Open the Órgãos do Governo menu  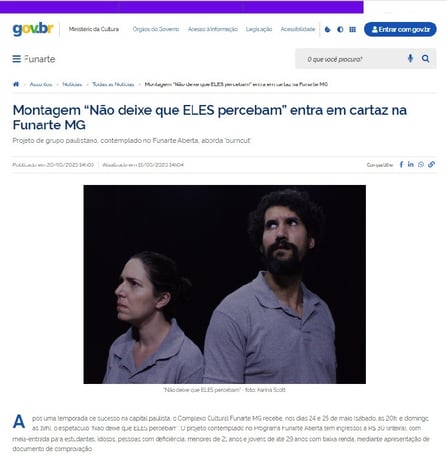[x=156, y=29]
